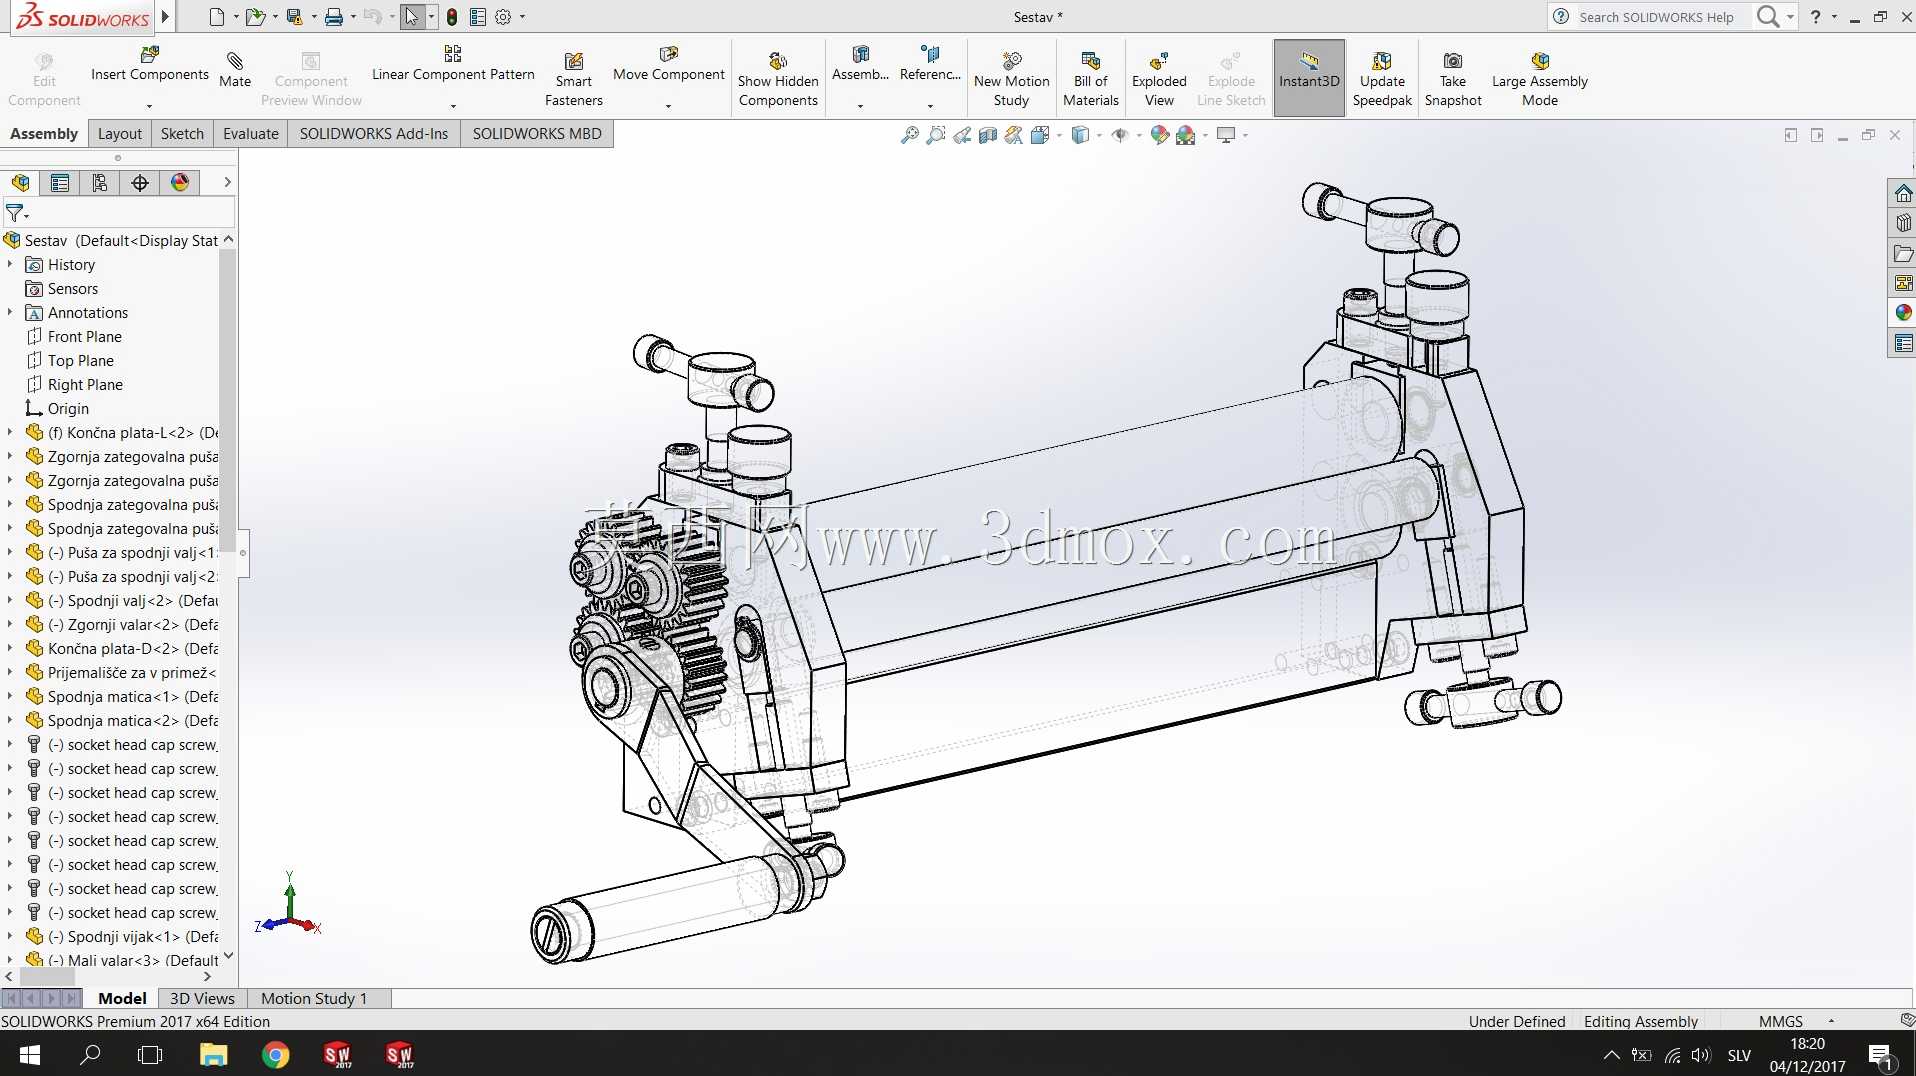Click Previous View icon

[961, 135]
